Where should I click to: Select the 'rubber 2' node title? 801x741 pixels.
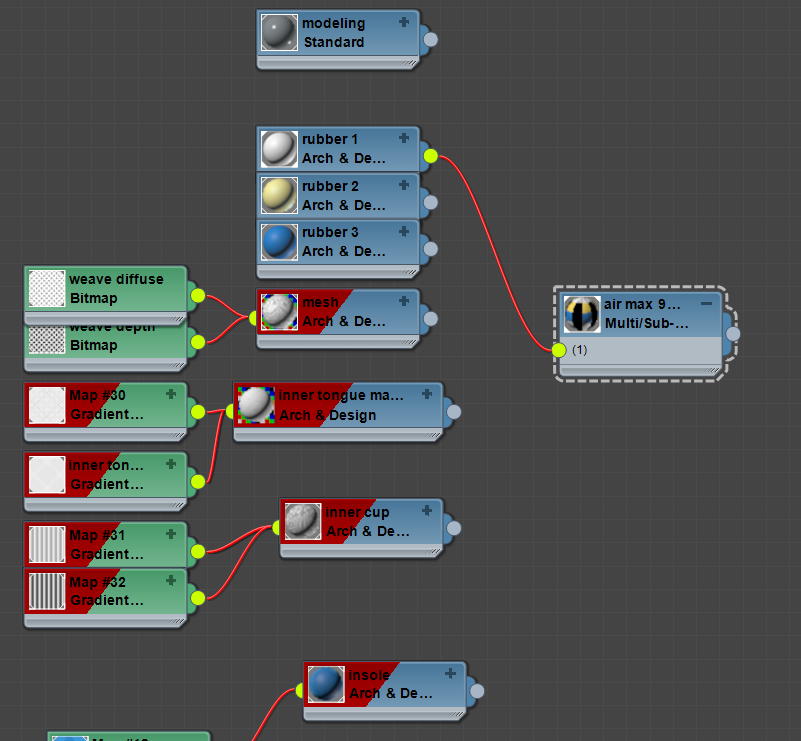331,186
